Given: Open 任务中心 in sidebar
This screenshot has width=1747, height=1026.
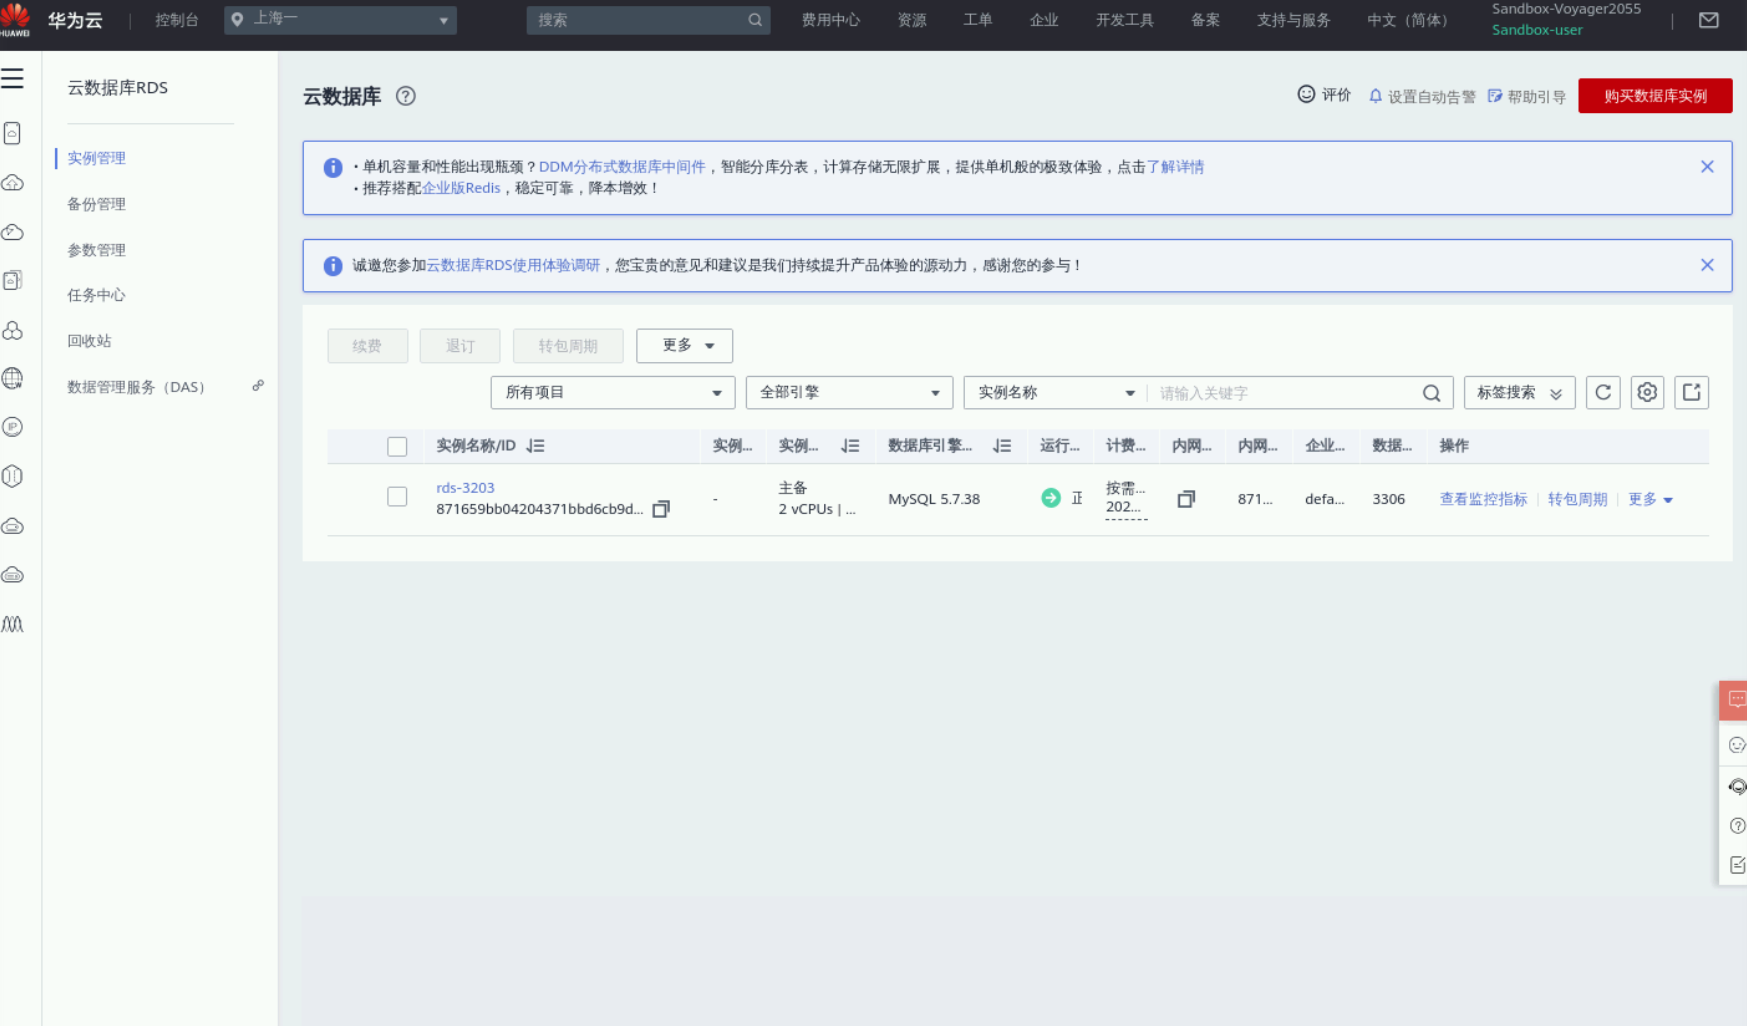Looking at the screenshot, I should click(x=96, y=295).
